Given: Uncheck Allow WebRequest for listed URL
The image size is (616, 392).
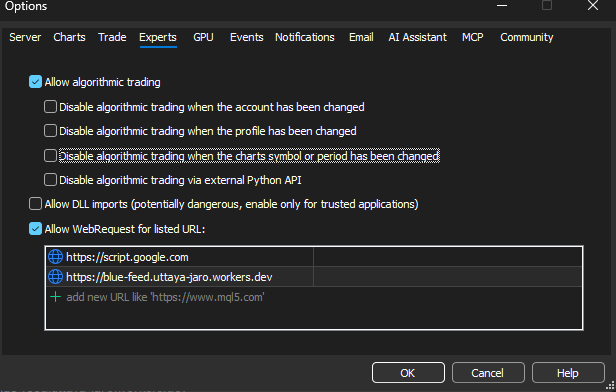Looking at the screenshot, I should [35, 229].
